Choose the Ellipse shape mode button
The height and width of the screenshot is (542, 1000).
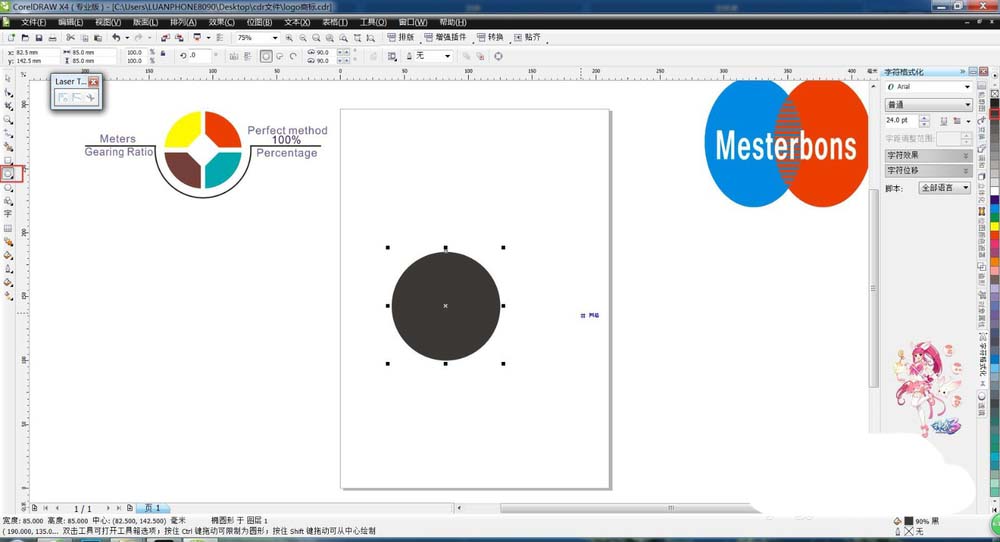pos(266,56)
